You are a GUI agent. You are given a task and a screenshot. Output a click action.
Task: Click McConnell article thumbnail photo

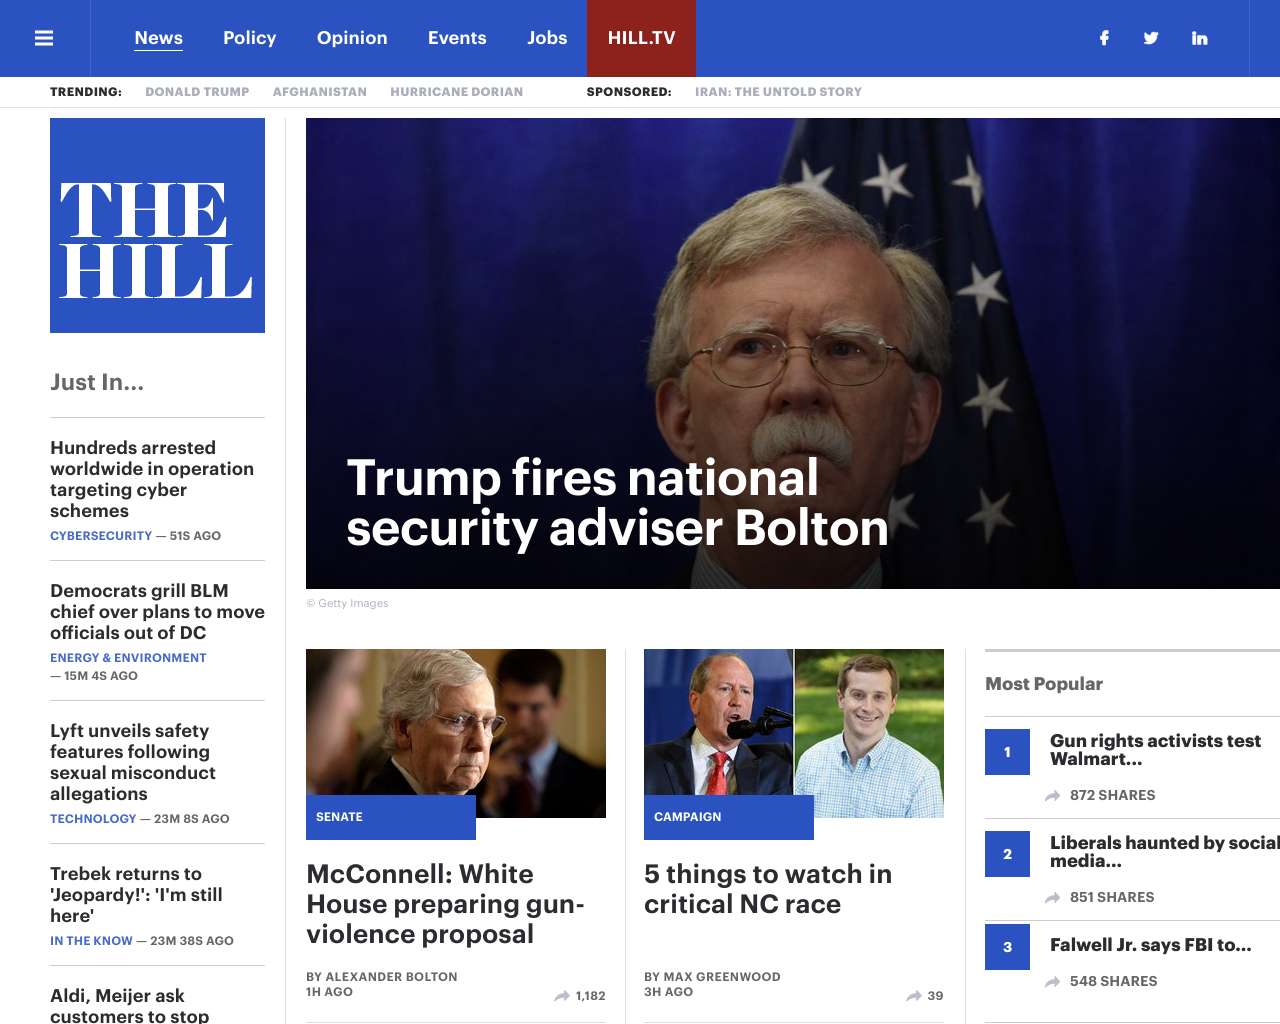(x=456, y=733)
